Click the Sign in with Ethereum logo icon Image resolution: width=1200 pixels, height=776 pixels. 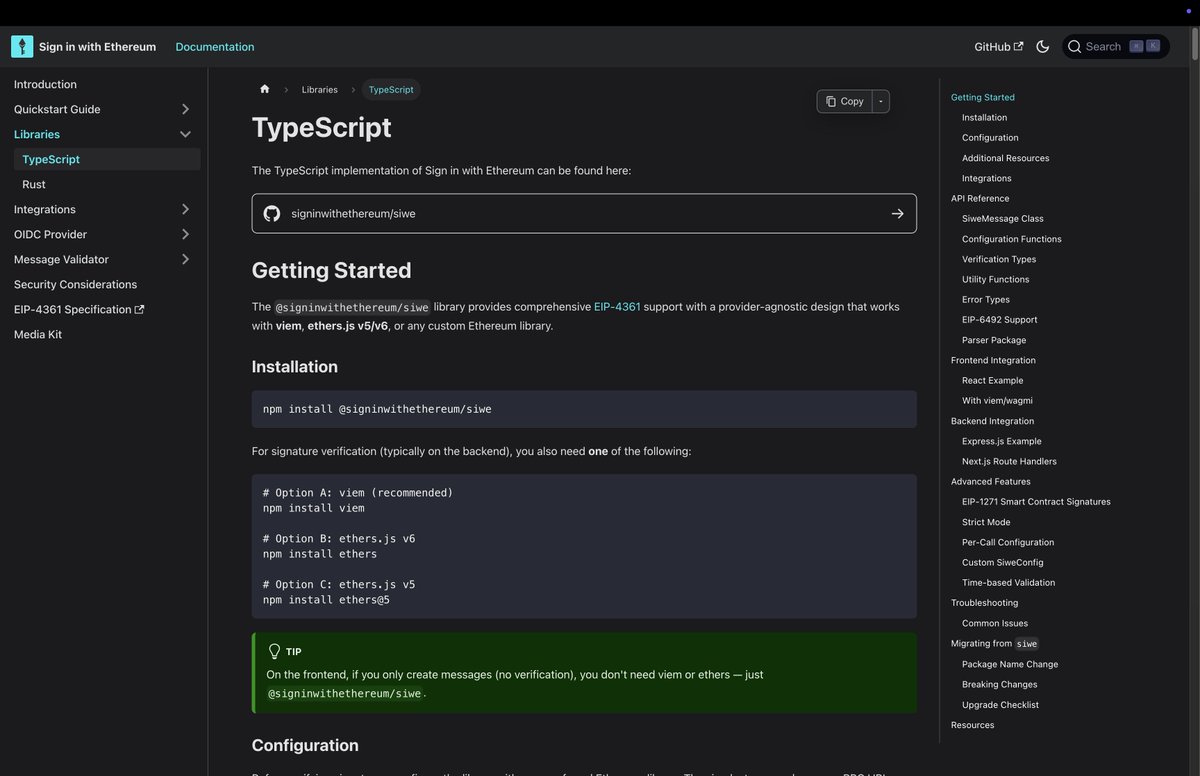22,47
